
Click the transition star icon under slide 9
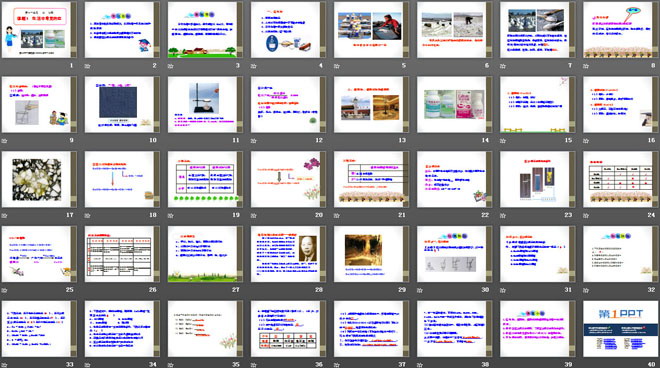click(5, 141)
